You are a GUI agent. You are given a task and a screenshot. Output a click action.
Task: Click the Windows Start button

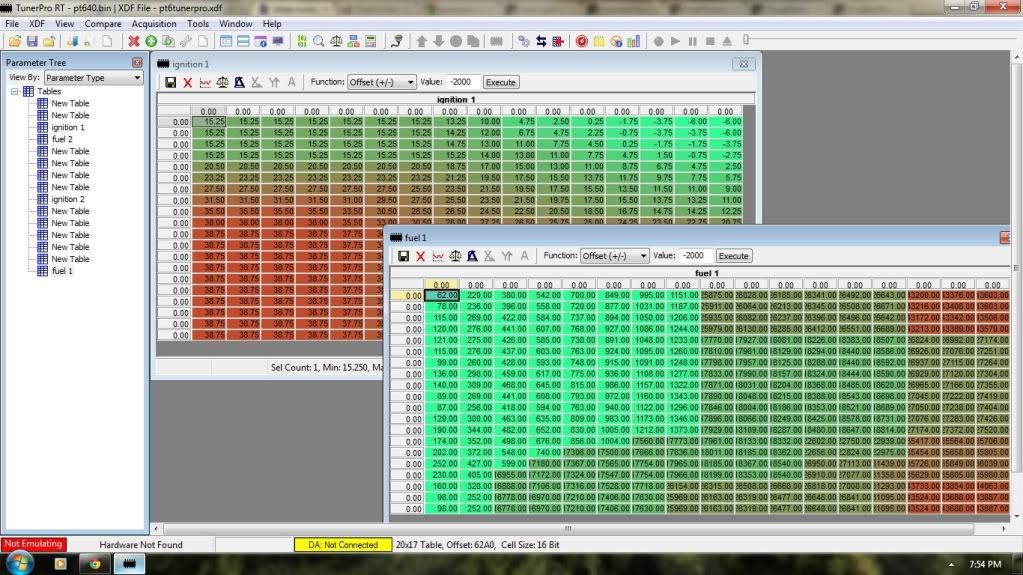click(18, 563)
